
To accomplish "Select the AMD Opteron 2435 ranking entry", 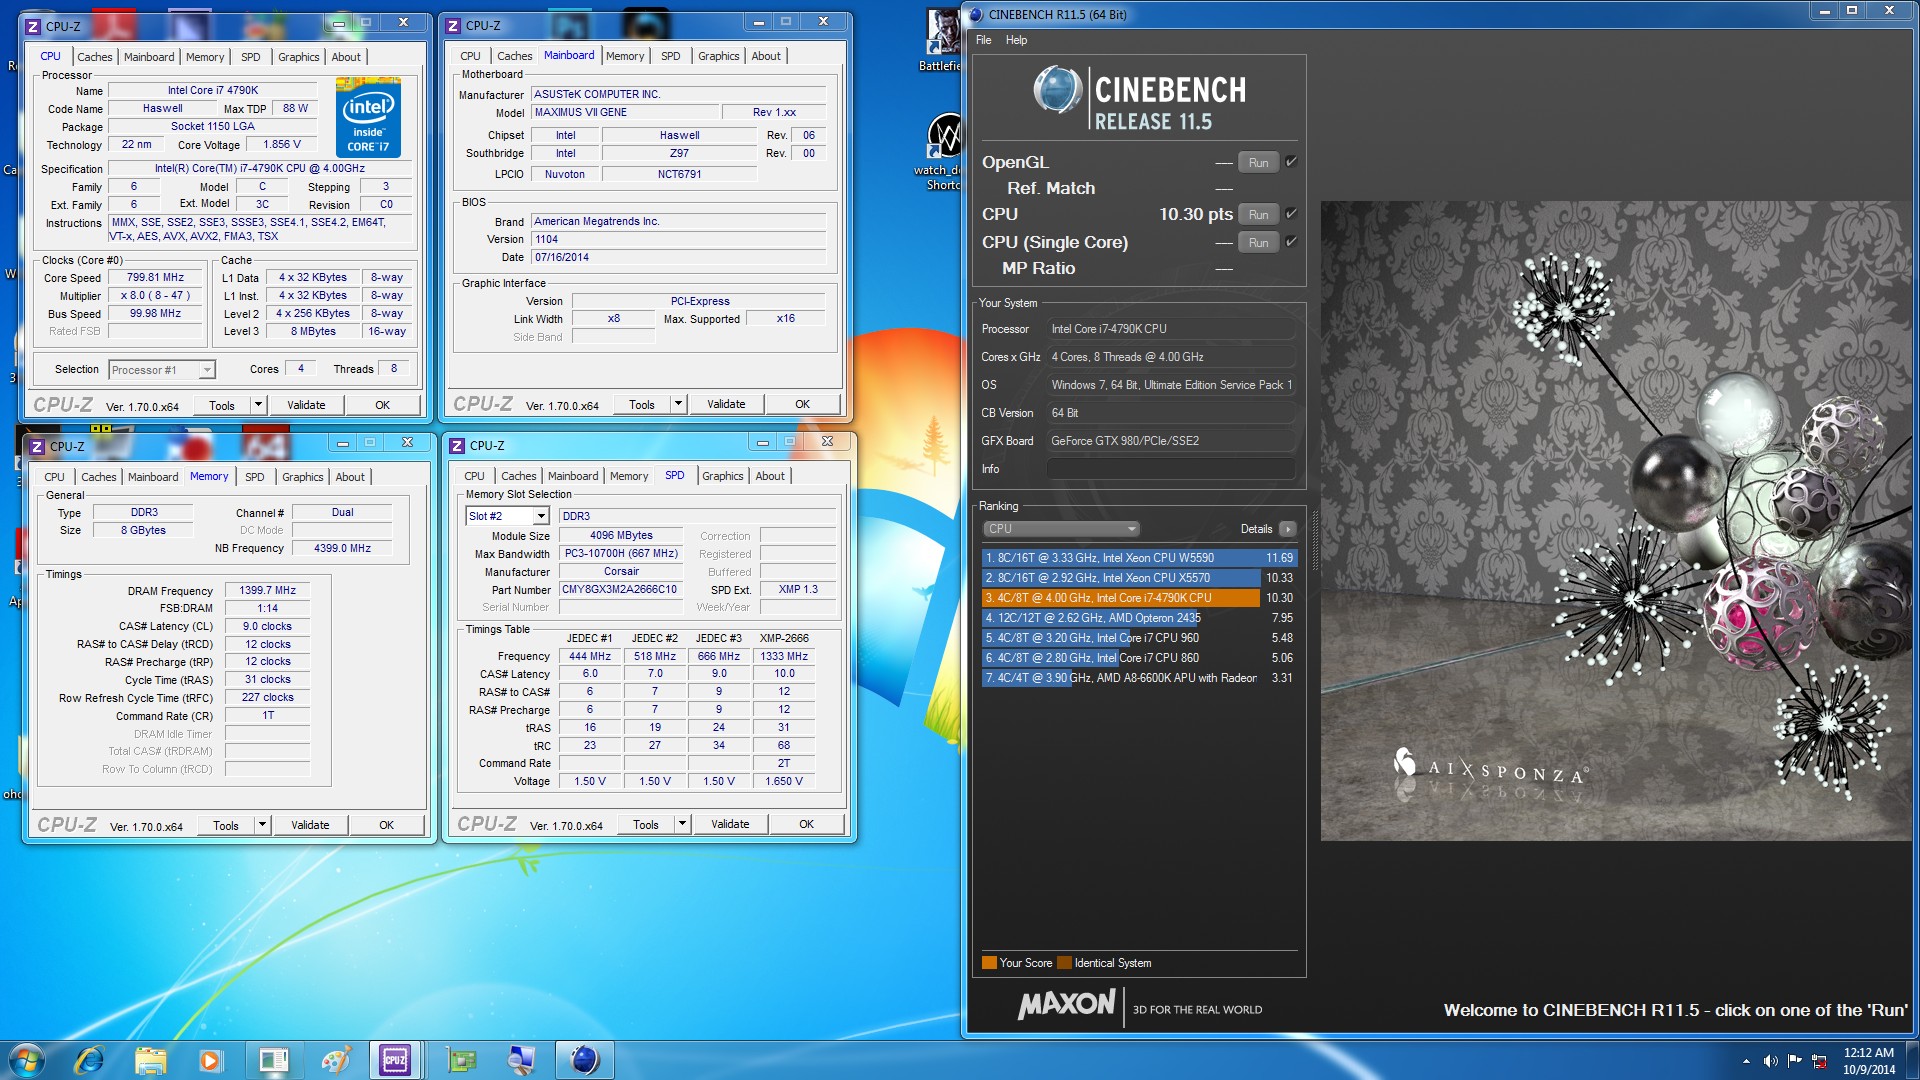I will point(1138,618).
